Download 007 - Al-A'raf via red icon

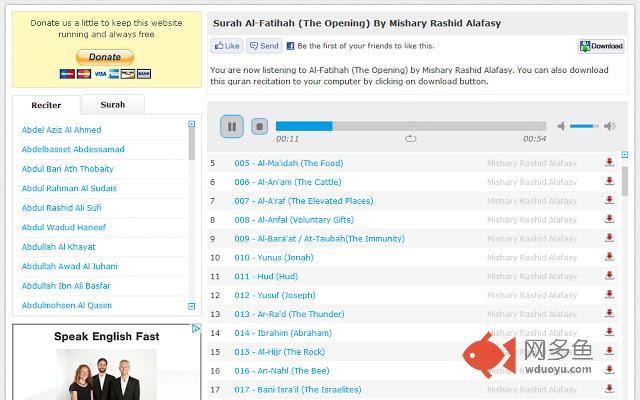[609, 200]
